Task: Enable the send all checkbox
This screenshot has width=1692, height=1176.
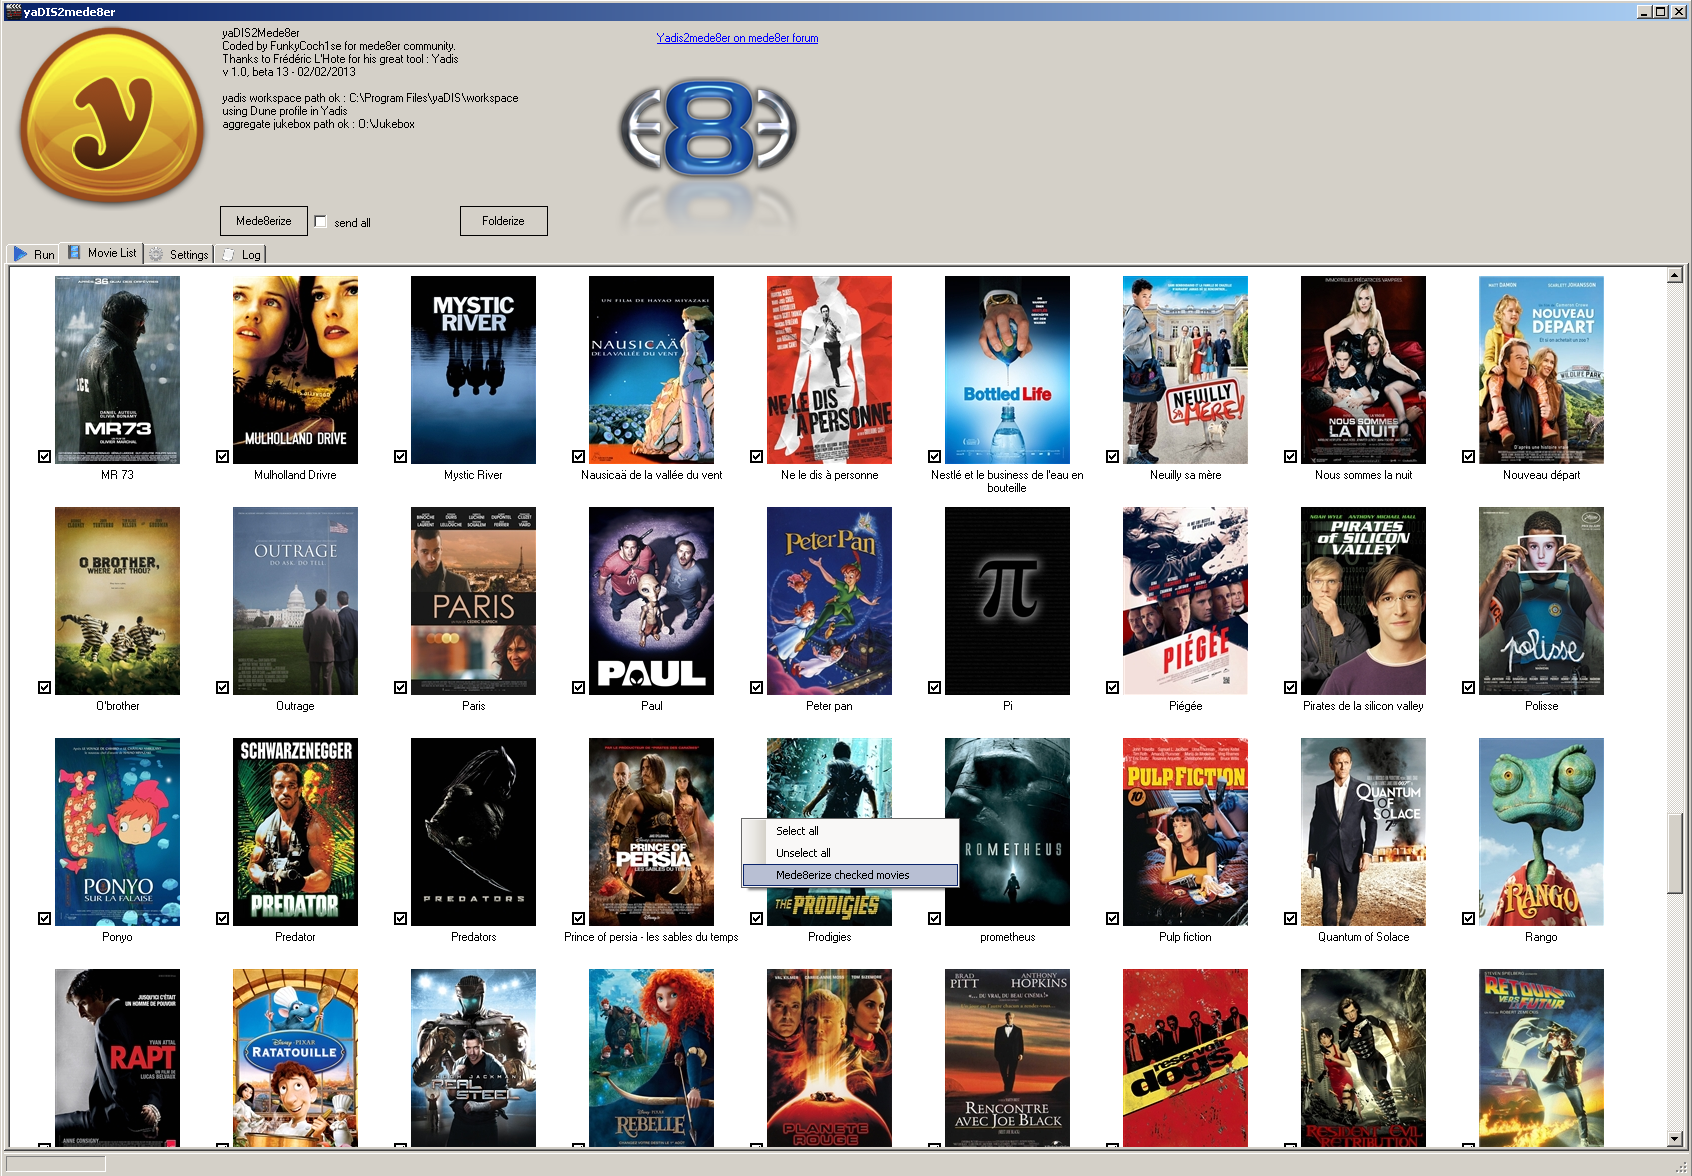Action: coord(321,222)
